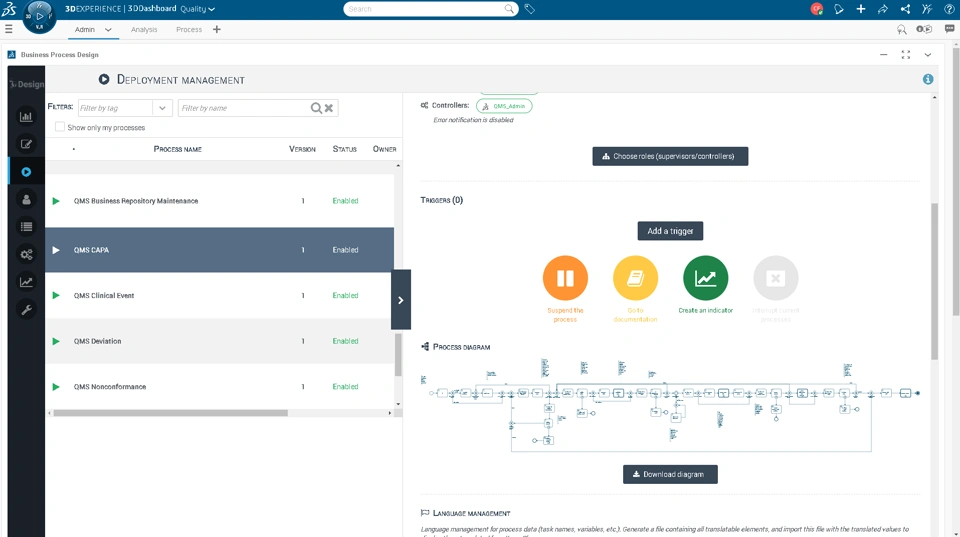Open the user sidebar icon
The image size is (960, 537).
pyautogui.click(x=26, y=200)
